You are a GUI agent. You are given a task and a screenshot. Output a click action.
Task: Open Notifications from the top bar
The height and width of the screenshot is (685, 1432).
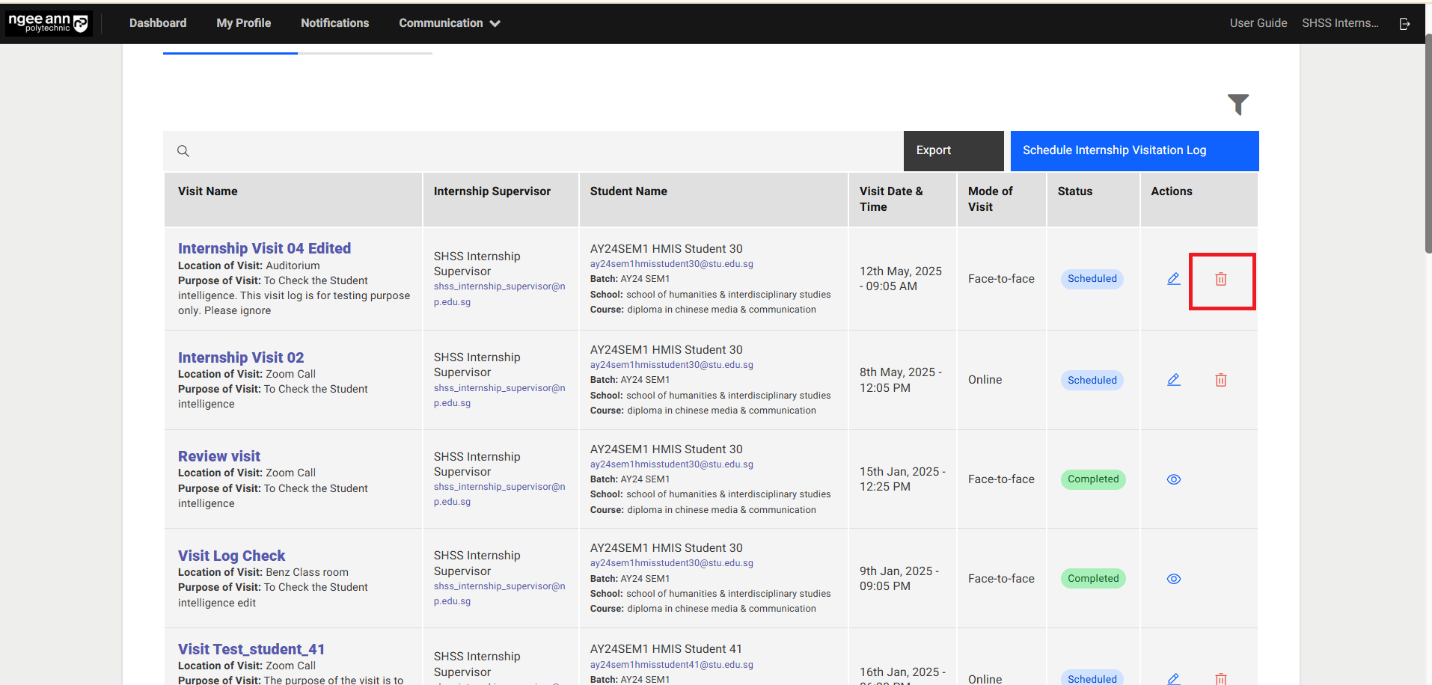[x=335, y=23]
